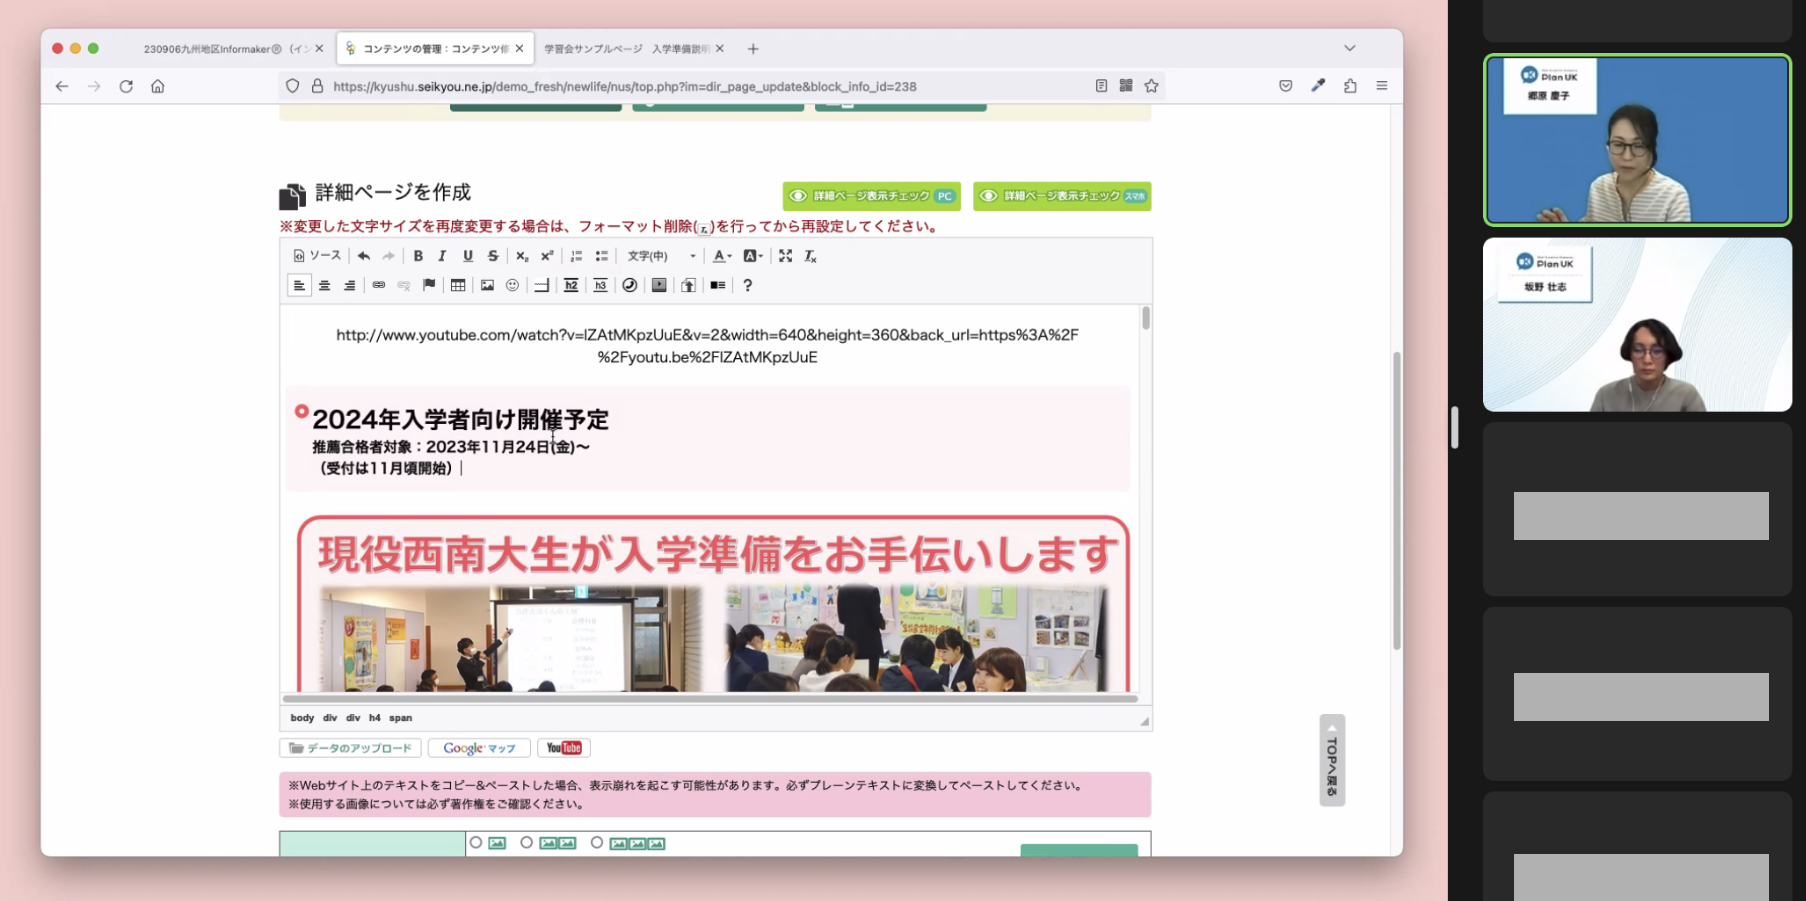Open the editor help question mark
Screen dimensions: 1806x901
point(747,285)
